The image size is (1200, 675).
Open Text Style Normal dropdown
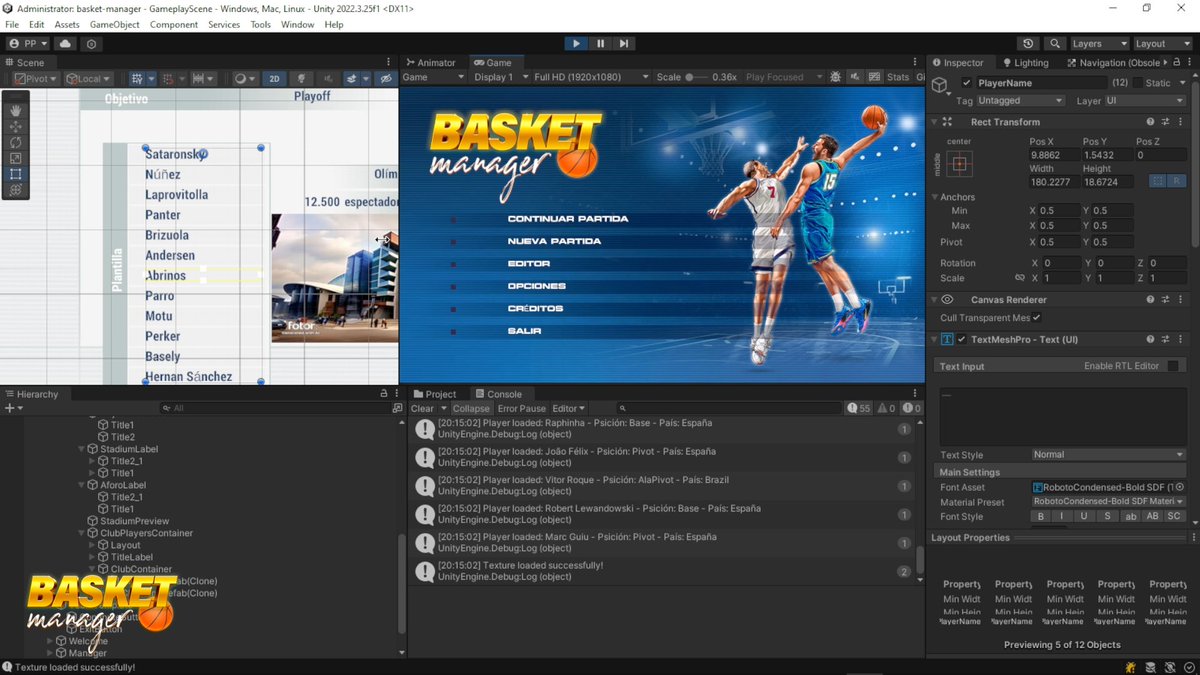pos(1108,455)
